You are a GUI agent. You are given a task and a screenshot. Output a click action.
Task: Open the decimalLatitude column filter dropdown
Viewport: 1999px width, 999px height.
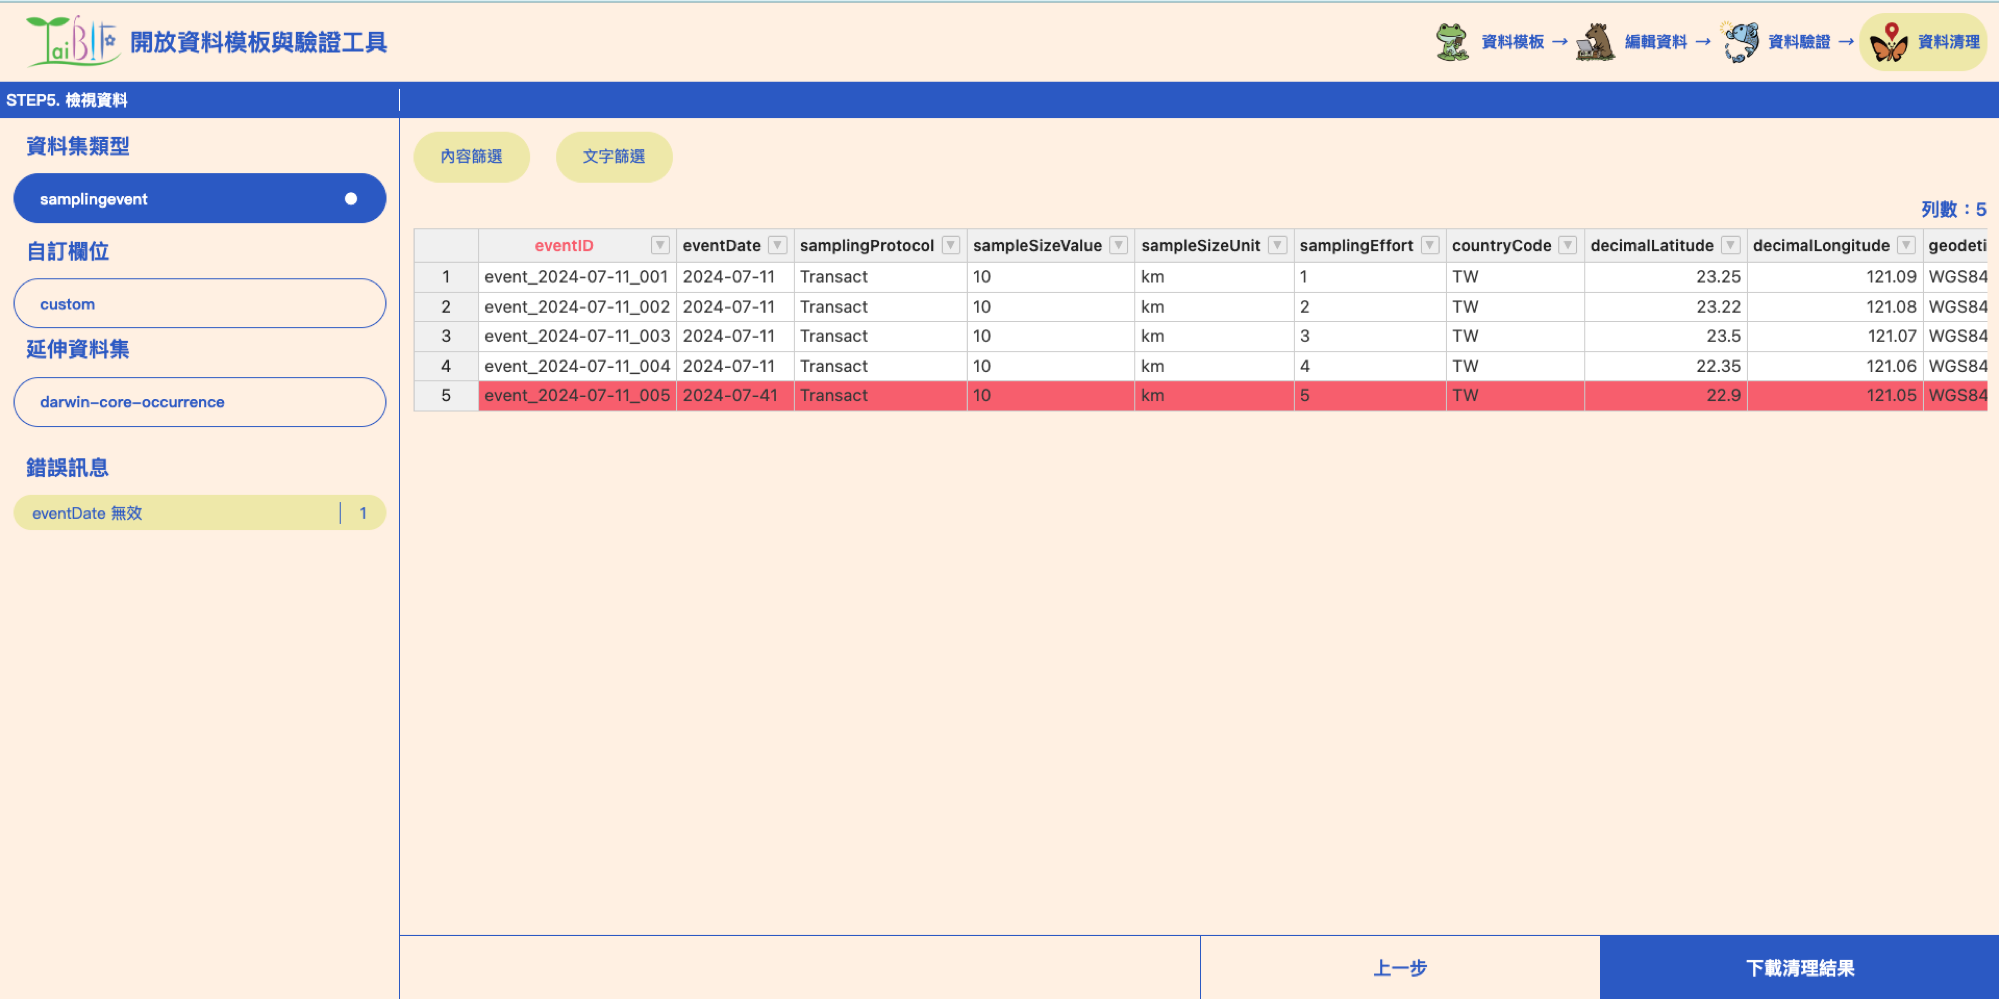point(1730,245)
